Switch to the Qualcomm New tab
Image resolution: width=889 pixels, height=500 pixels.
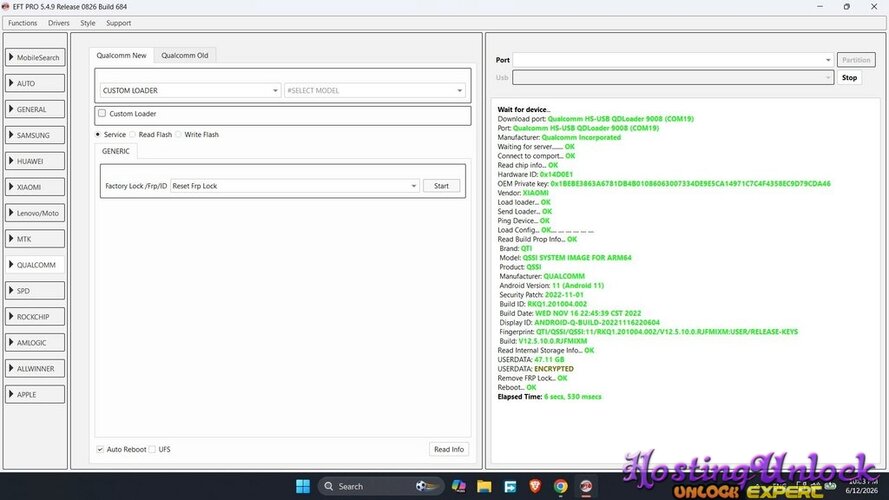click(x=121, y=56)
